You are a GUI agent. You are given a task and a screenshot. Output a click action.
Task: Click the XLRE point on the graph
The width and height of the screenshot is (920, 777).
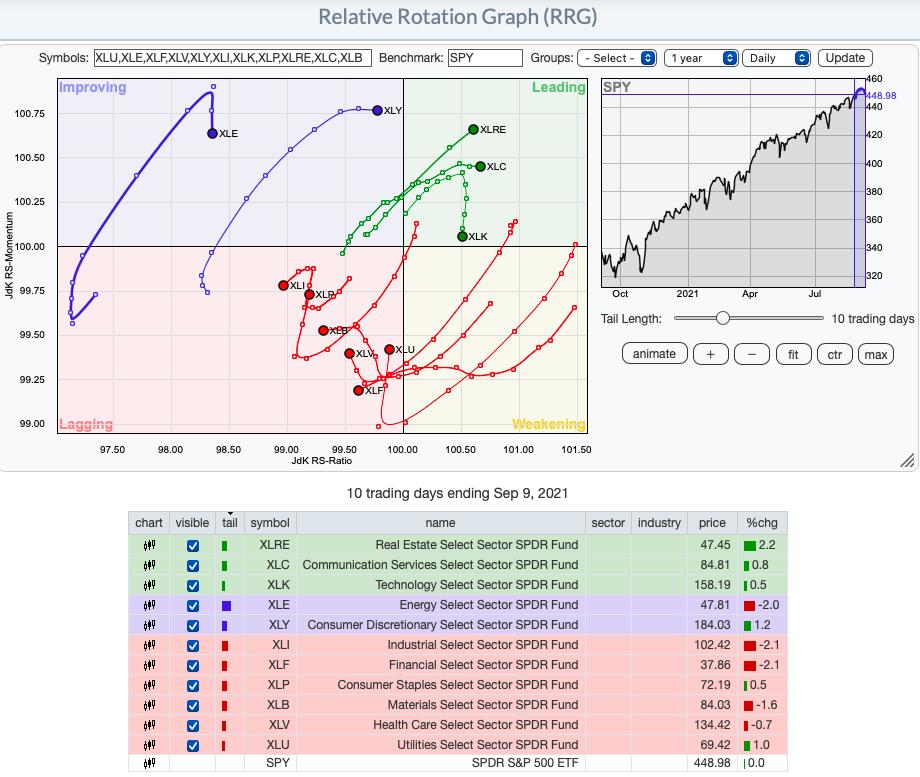pos(473,129)
